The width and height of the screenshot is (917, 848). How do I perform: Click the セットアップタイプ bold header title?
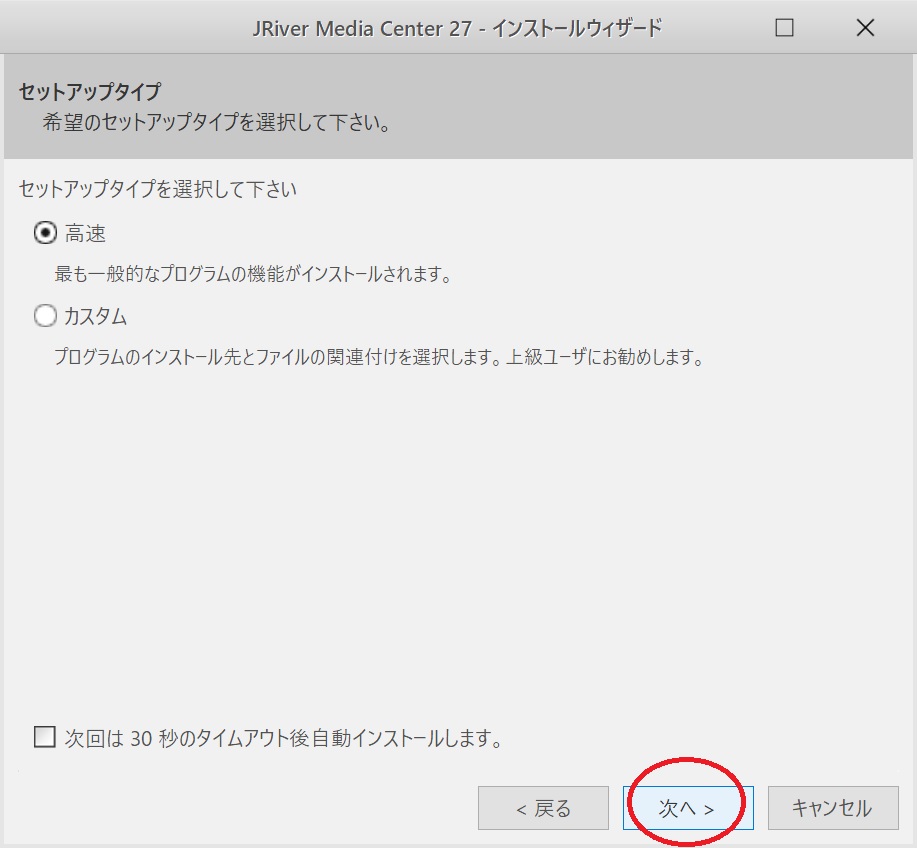click(x=89, y=91)
